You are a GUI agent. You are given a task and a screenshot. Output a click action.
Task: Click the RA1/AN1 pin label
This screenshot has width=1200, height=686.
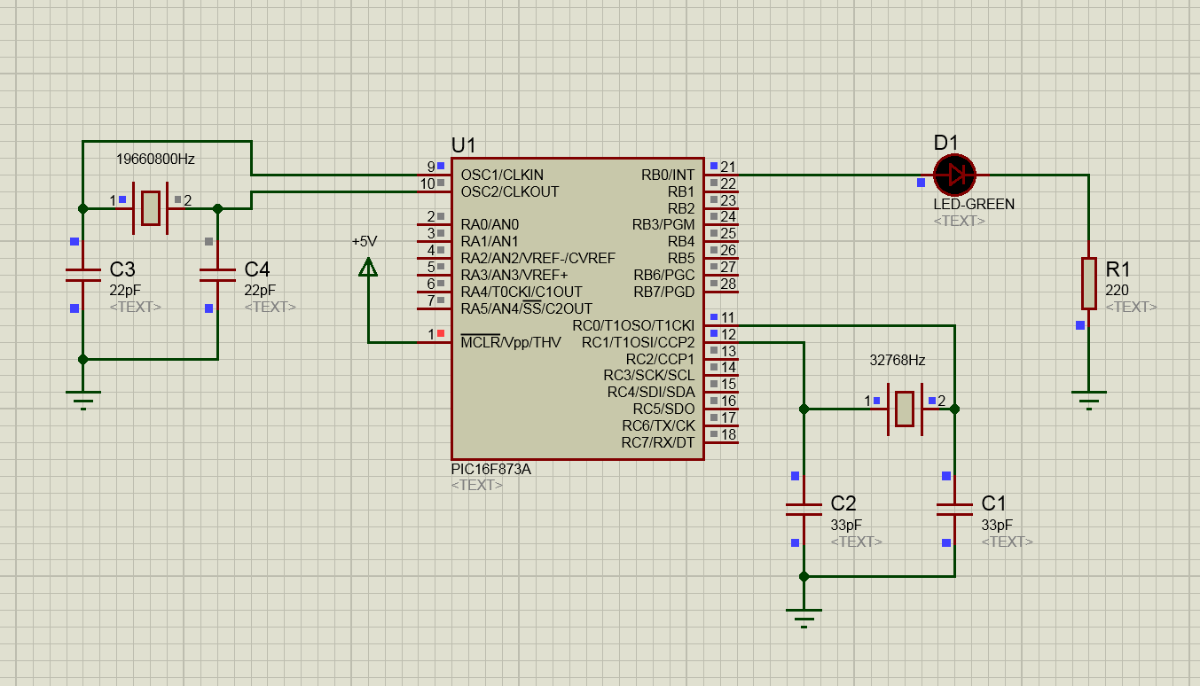pyautogui.click(x=490, y=241)
